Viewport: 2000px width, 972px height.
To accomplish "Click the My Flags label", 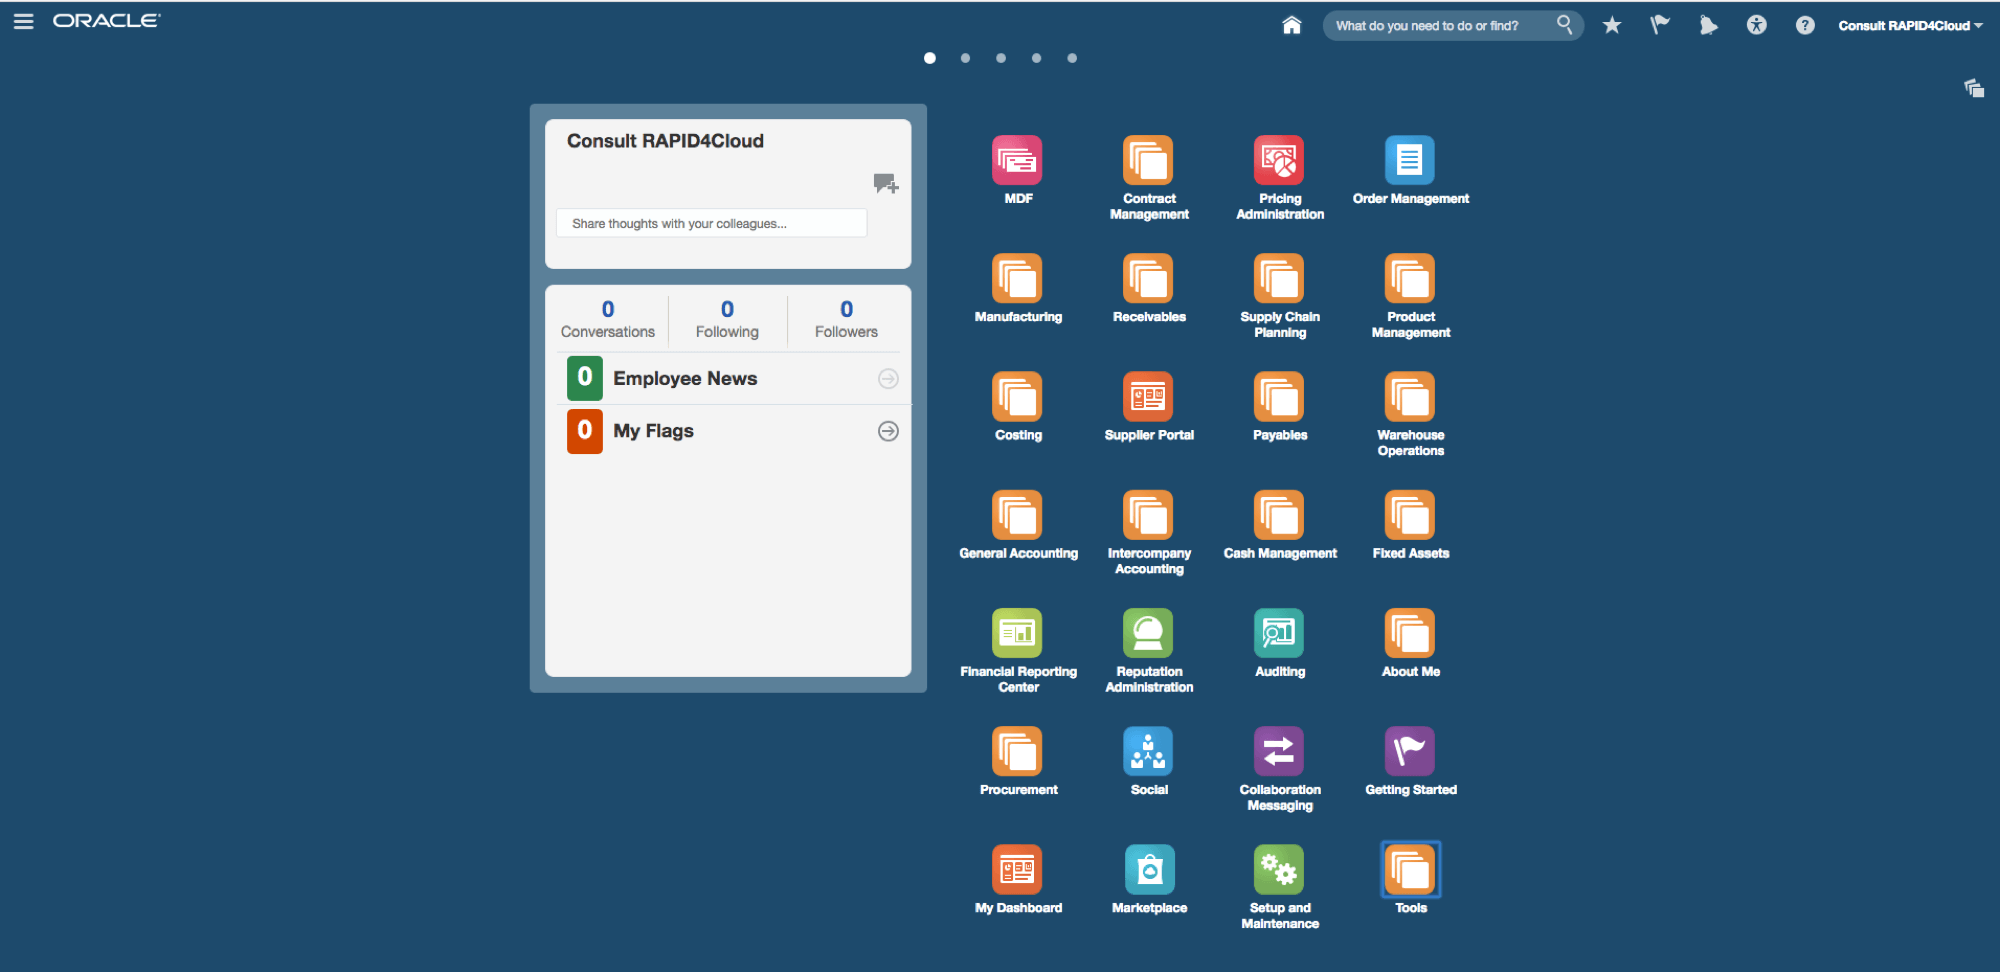I will (653, 431).
